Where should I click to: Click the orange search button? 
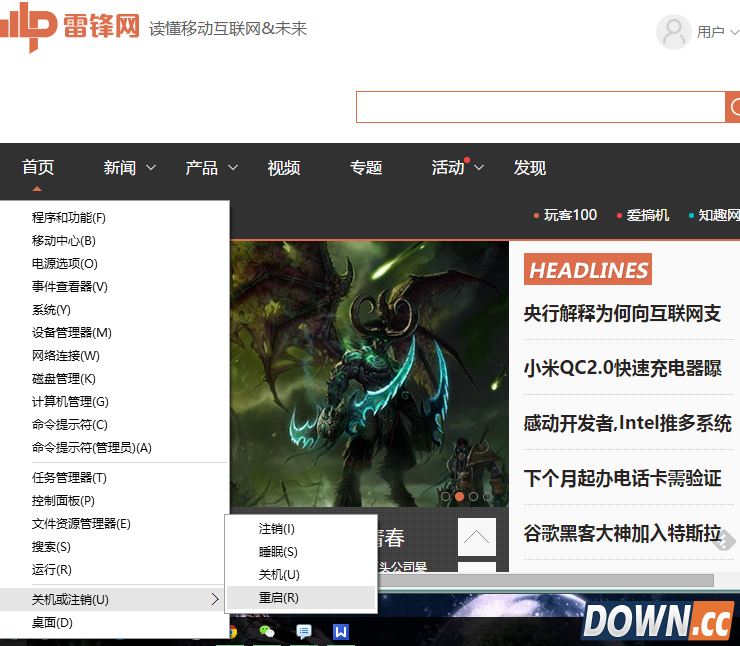pyautogui.click(x=733, y=107)
